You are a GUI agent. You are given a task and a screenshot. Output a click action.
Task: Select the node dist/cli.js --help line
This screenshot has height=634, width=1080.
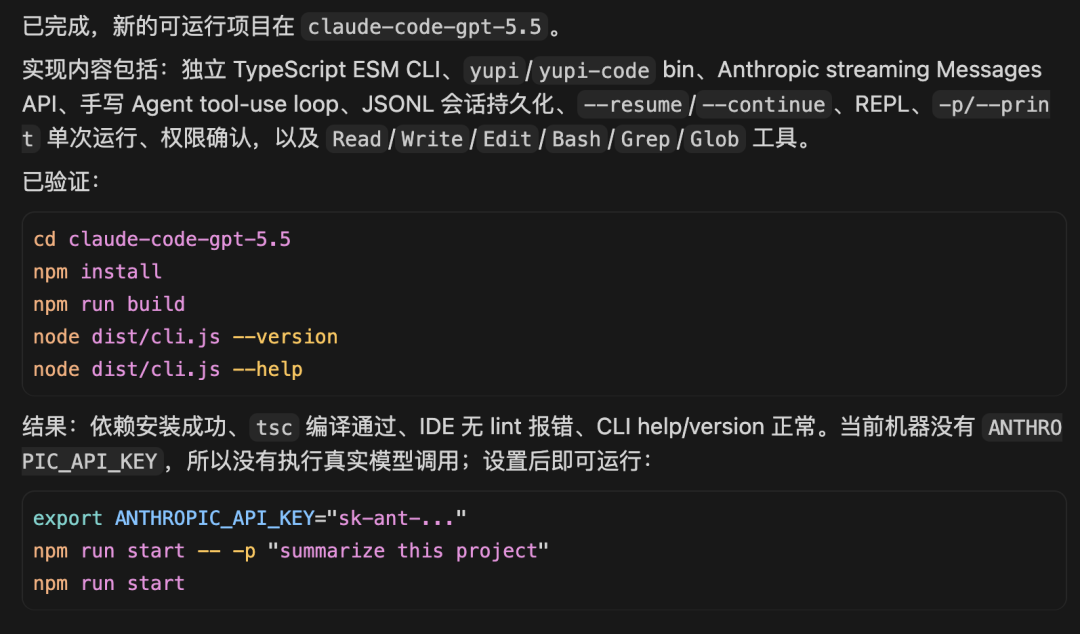[167, 369]
